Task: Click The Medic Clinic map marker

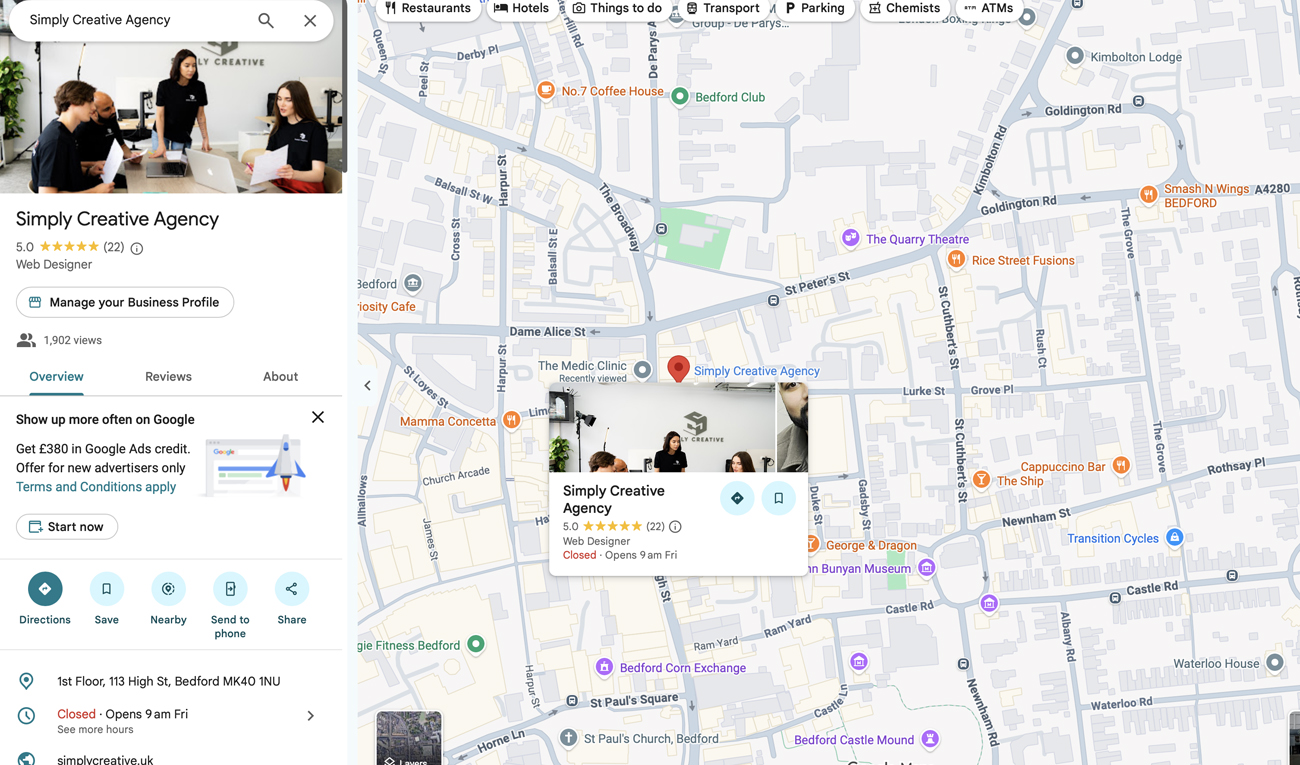Action: pyautogui.click(x=643, y=370)
